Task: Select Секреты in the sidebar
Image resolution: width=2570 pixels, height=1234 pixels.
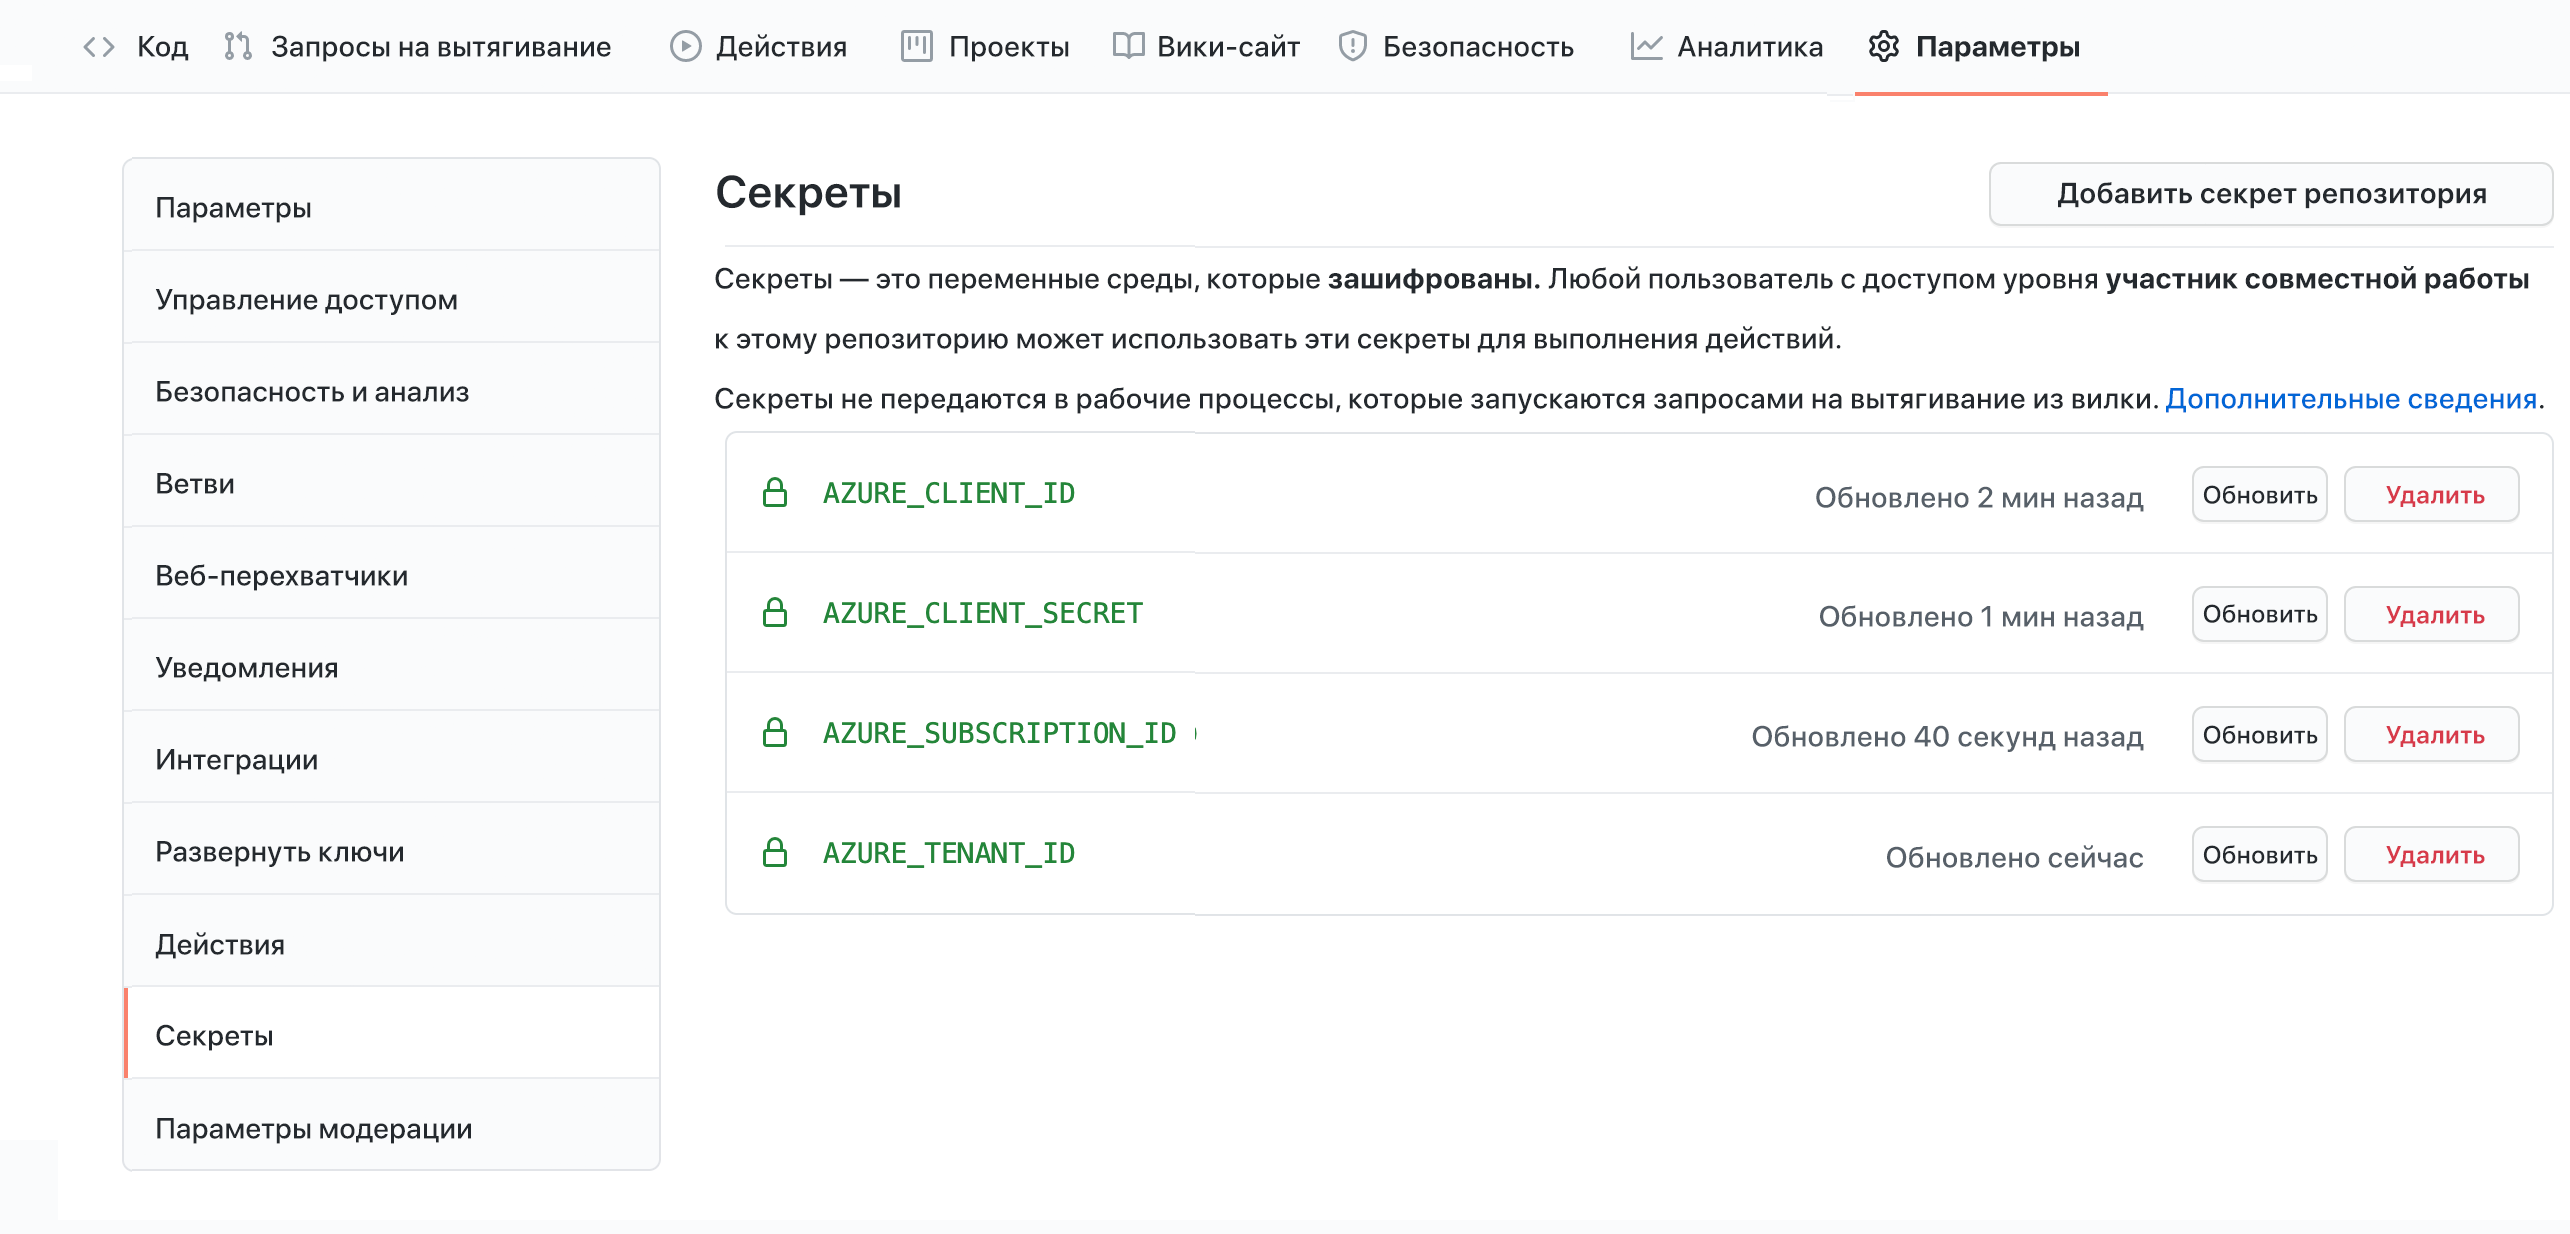Action: [392, 1034]
